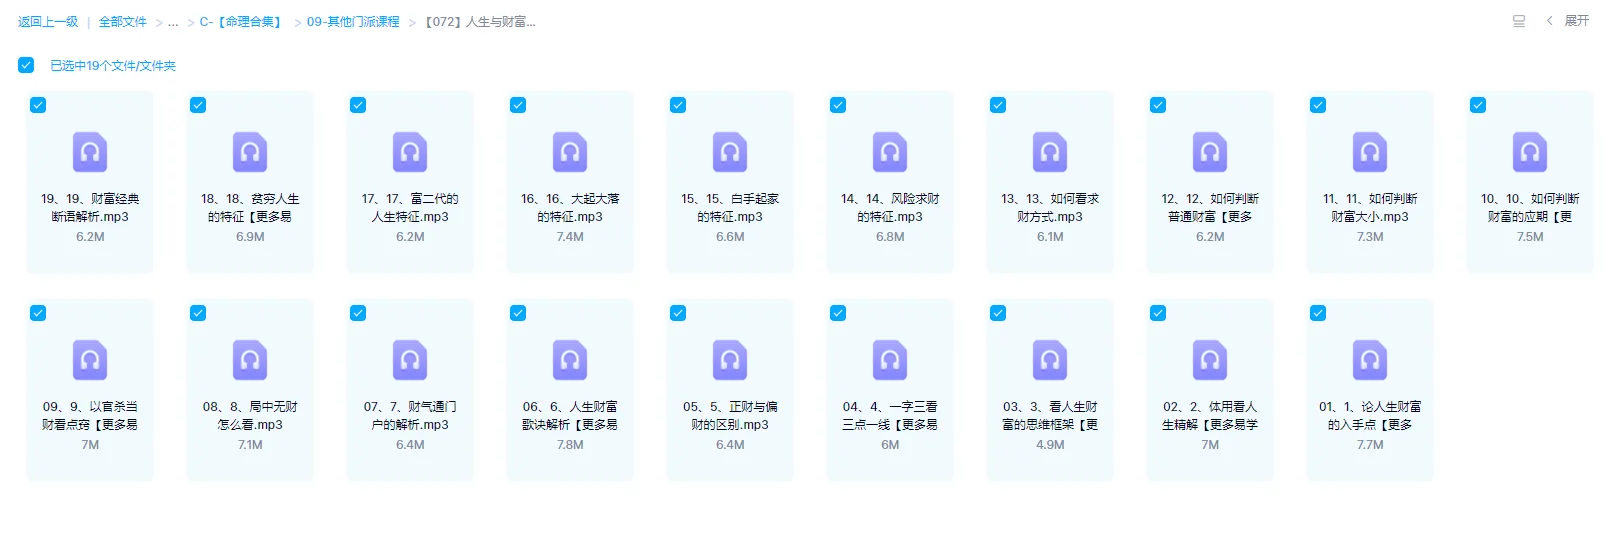
Task: Uncheck the checkbox on file 08 局中无财怎么看
Action: [x=198, y=313]
